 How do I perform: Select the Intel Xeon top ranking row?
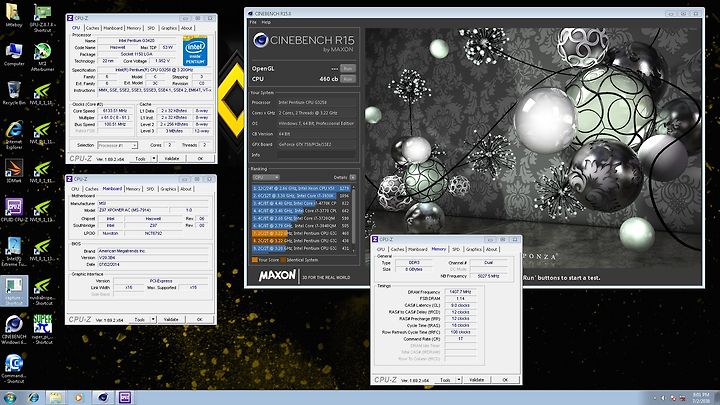[x=301, y=188]
